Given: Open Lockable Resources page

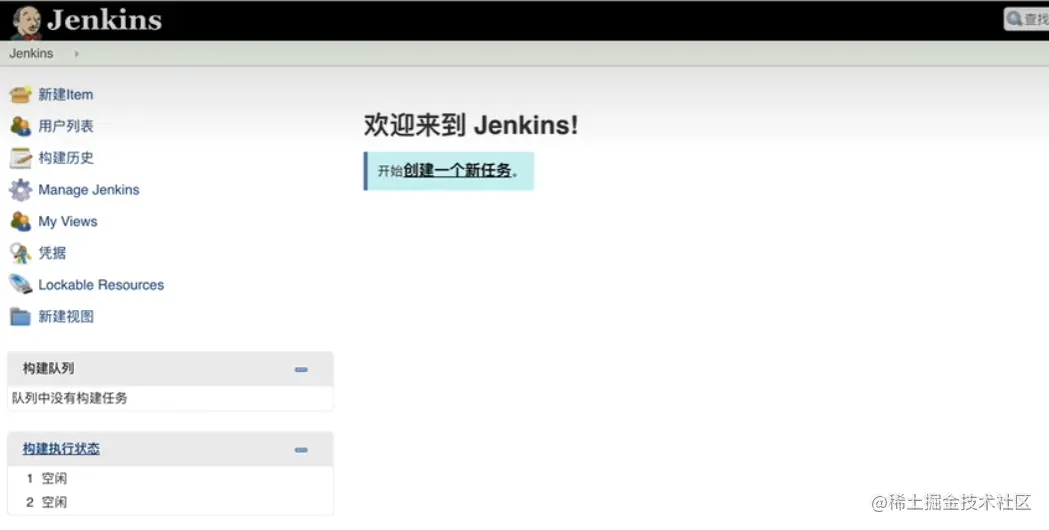Looking at the screenshot, I should pyautogui.click(x=101, y=284).
